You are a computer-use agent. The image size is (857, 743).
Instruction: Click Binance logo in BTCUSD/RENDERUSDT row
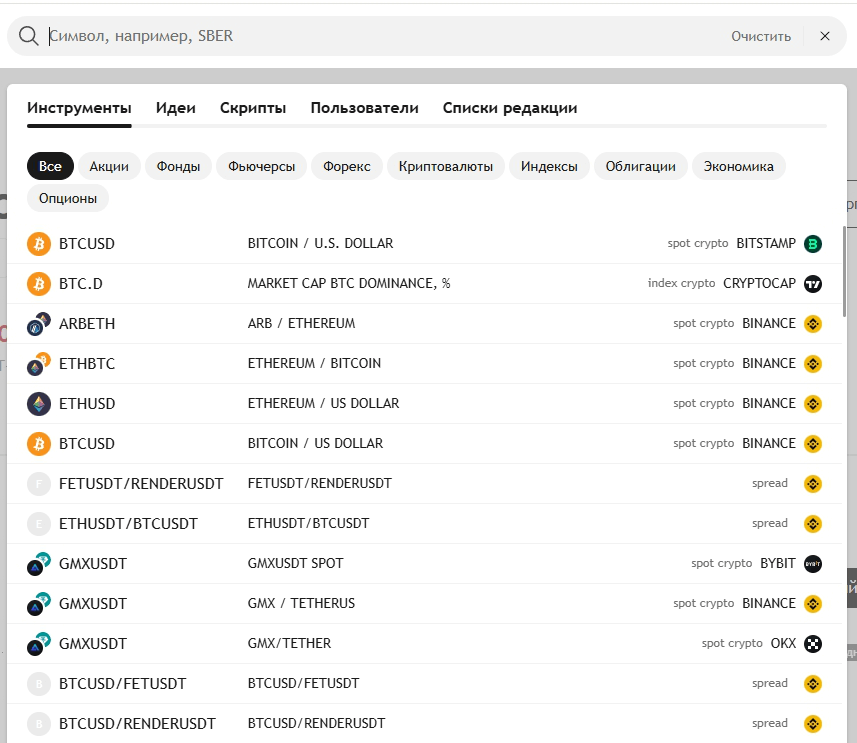[813, 724]
